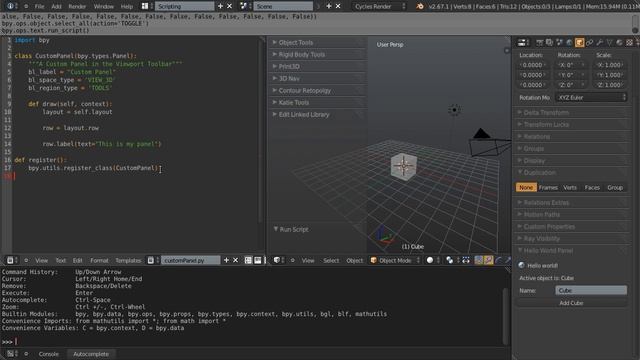The width and height of the screenshot is (640, 360).
Task: Open the Render properties tab icon
Action: [x=539, y=42]
